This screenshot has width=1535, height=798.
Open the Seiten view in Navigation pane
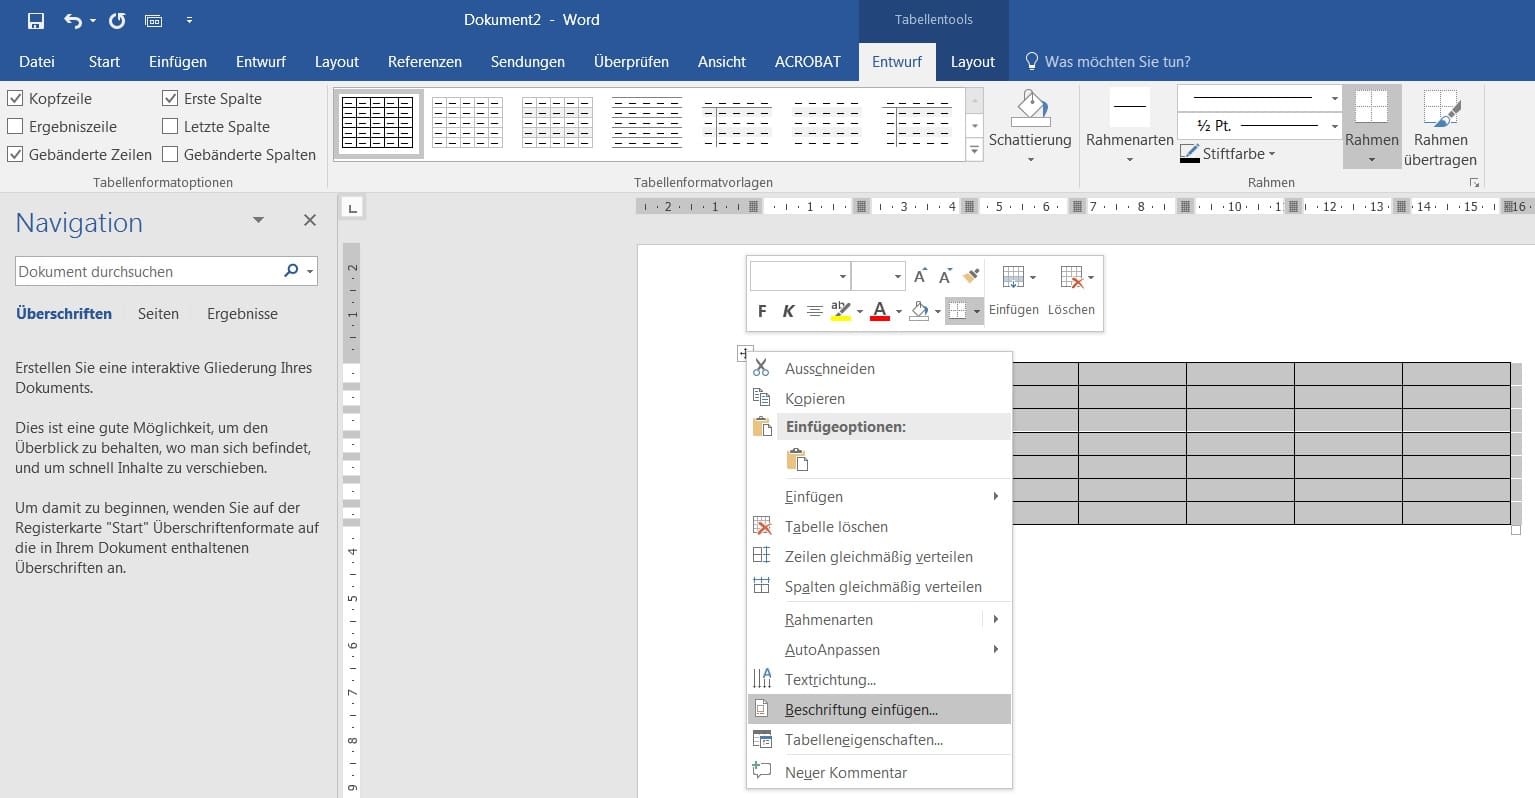click(158, 313)
